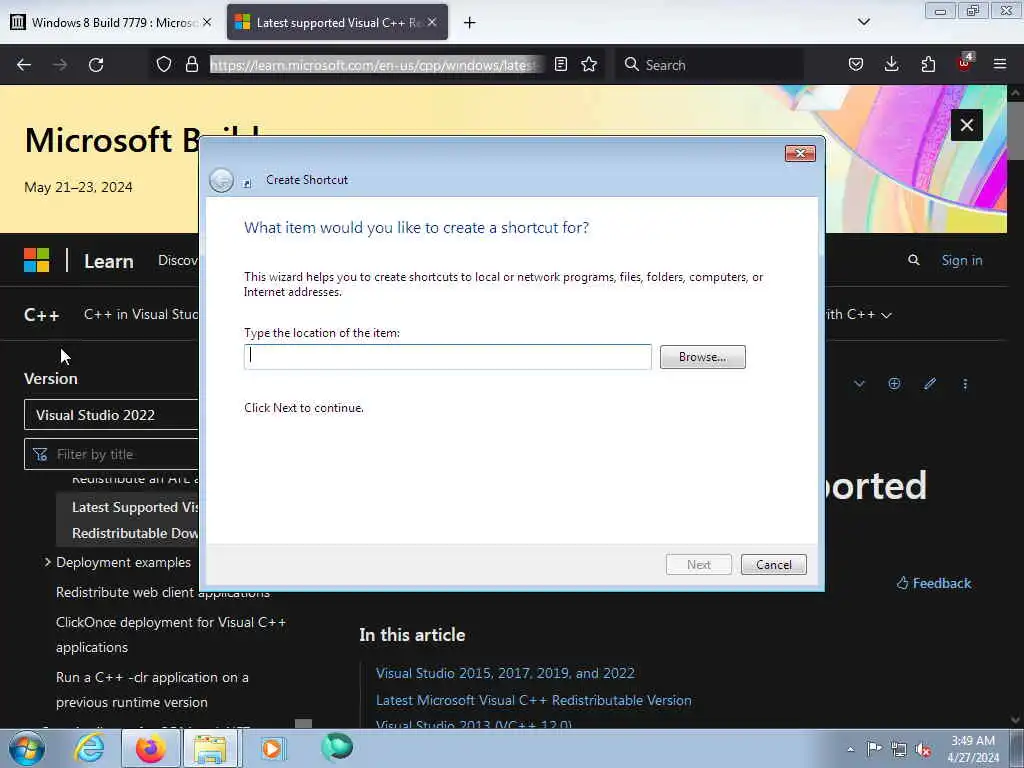Viewport: 1024px width, 768px height.
Task: Open Firefox extensions puzzle icon
Action: (x=928, y=64)
